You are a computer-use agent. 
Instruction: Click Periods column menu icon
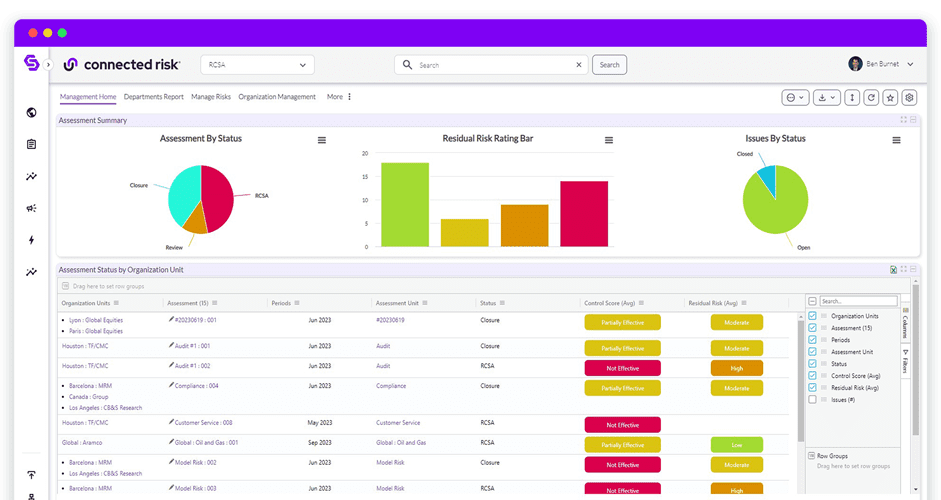click(x=297, y=303)
